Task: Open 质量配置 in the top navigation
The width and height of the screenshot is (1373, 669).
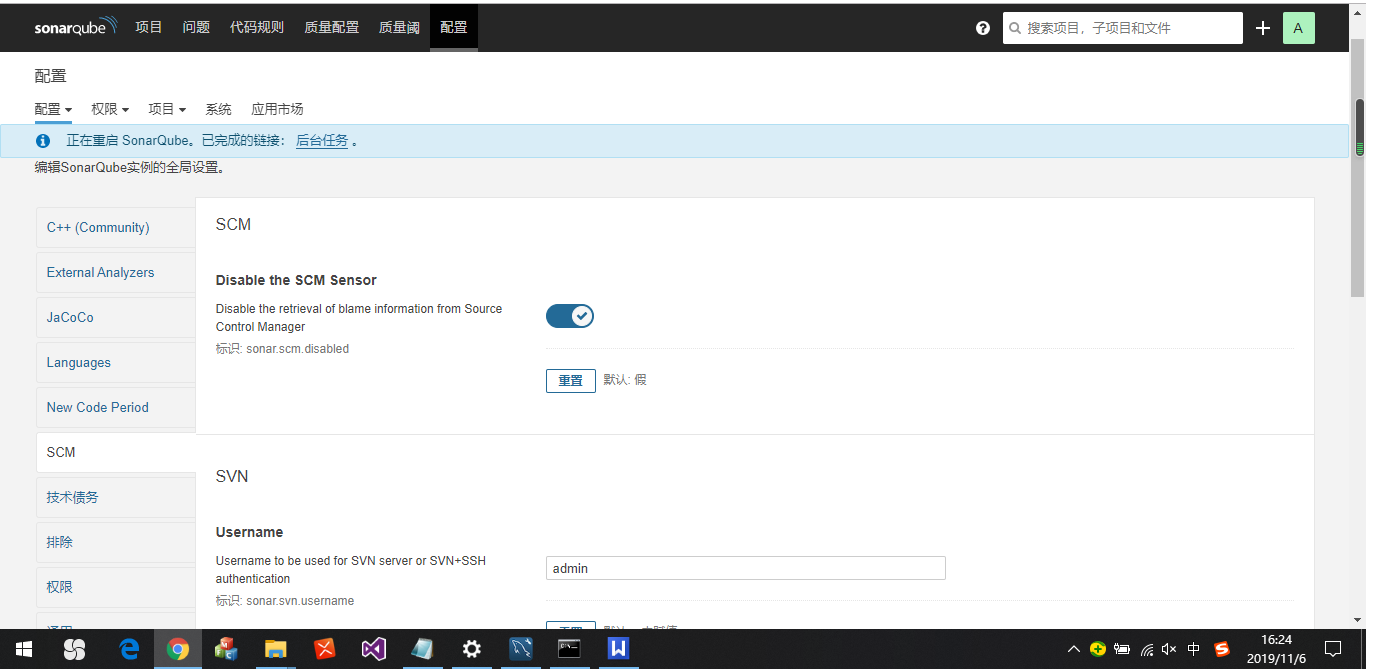Action: coord(332,27)
